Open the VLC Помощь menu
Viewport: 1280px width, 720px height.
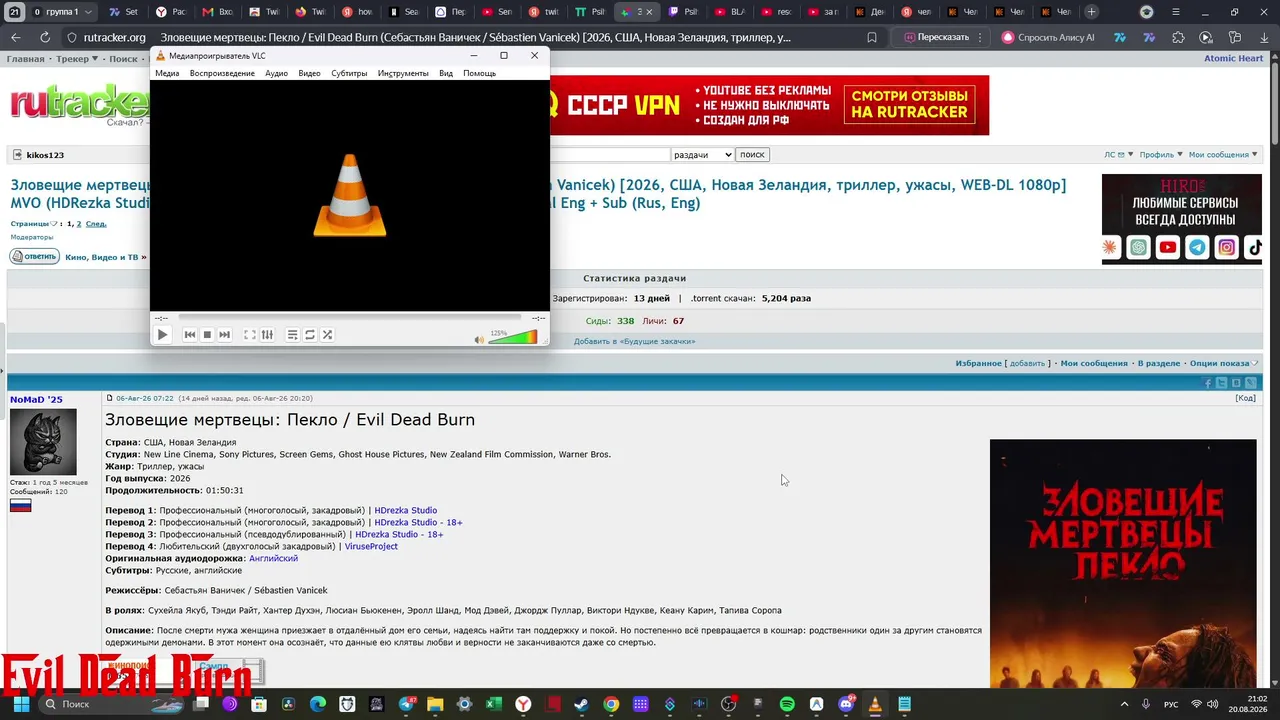coord(479,73)
